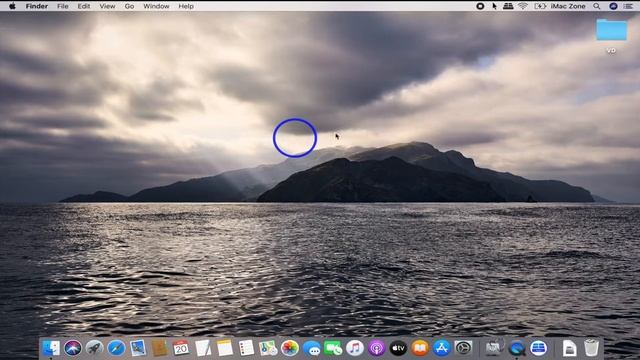Viewport: 640px width, 360px height.
Task: Open the blue round window-grid app in Dock
Action: (538, 348)
